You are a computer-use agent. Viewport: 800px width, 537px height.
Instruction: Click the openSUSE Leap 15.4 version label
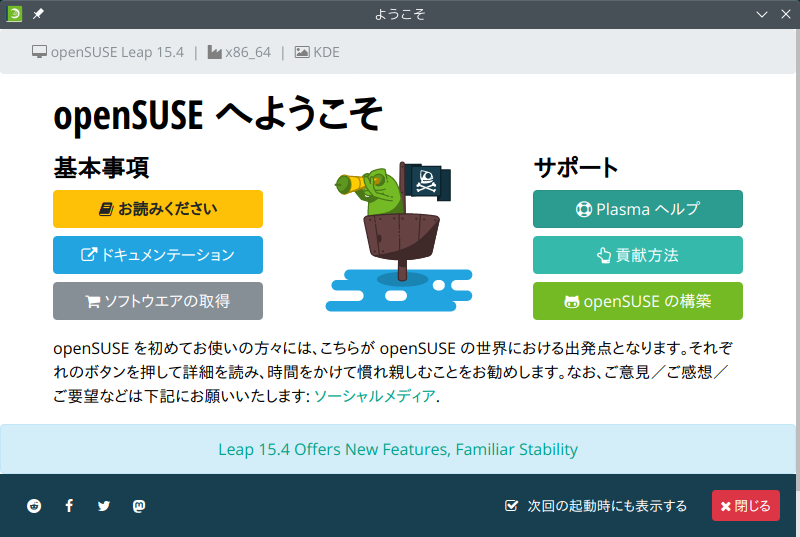tap(117, 52)
